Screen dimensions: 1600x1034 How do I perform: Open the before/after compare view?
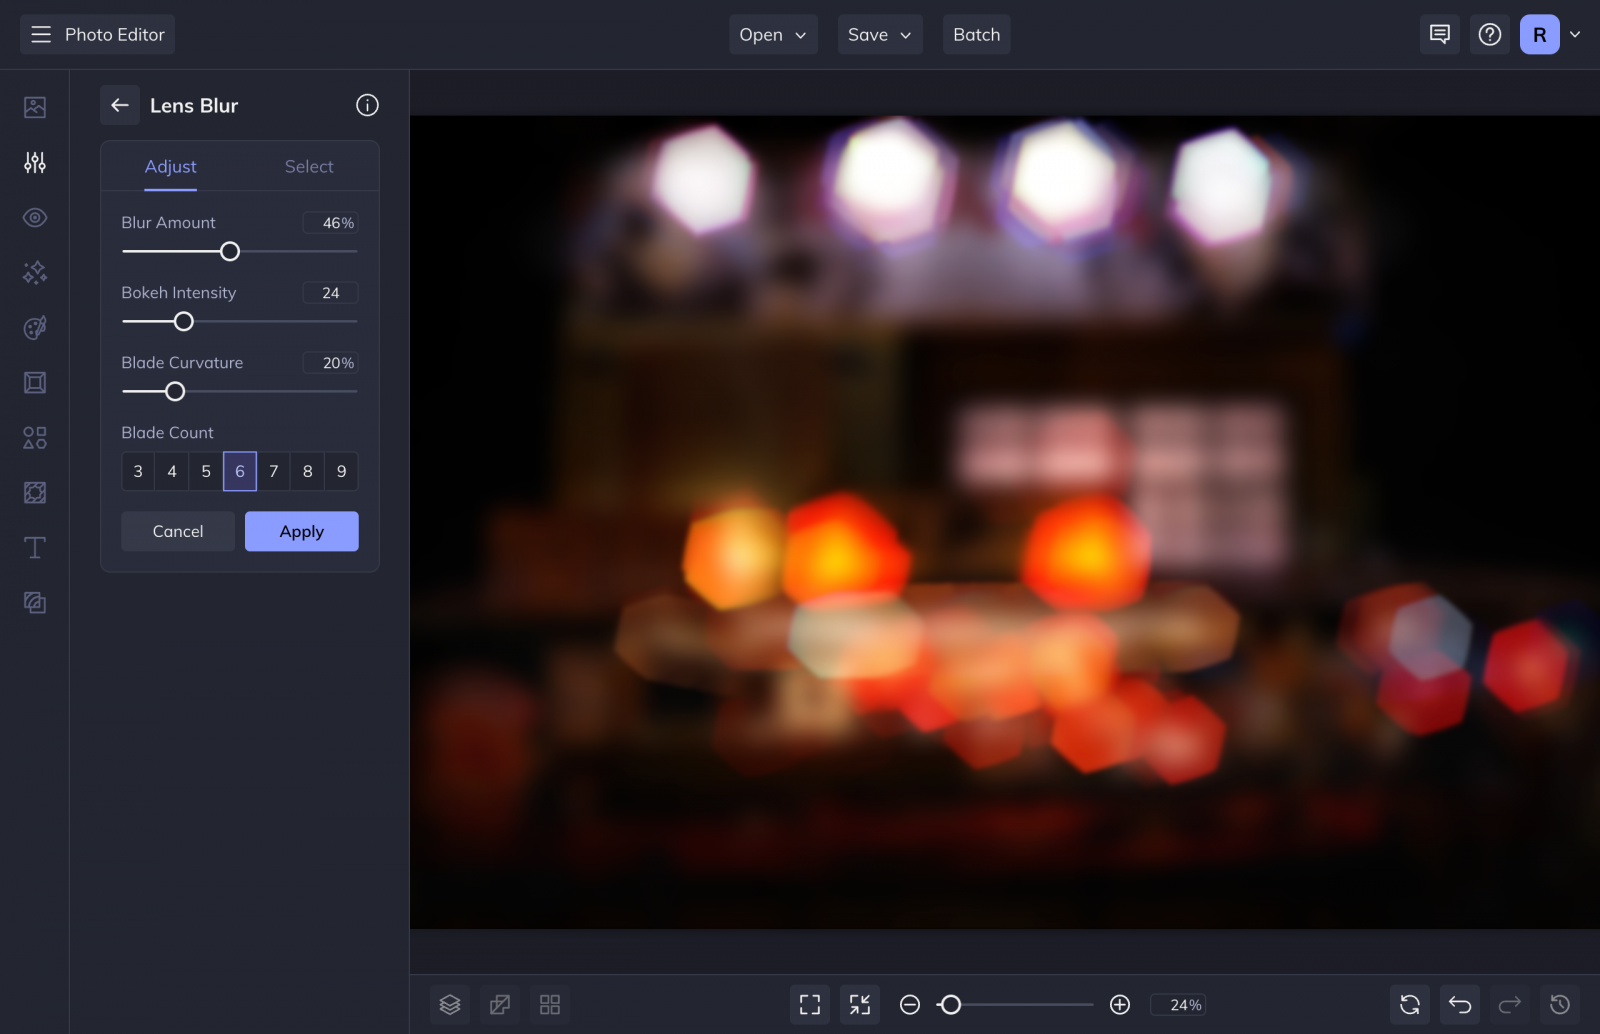[499, 1004]
